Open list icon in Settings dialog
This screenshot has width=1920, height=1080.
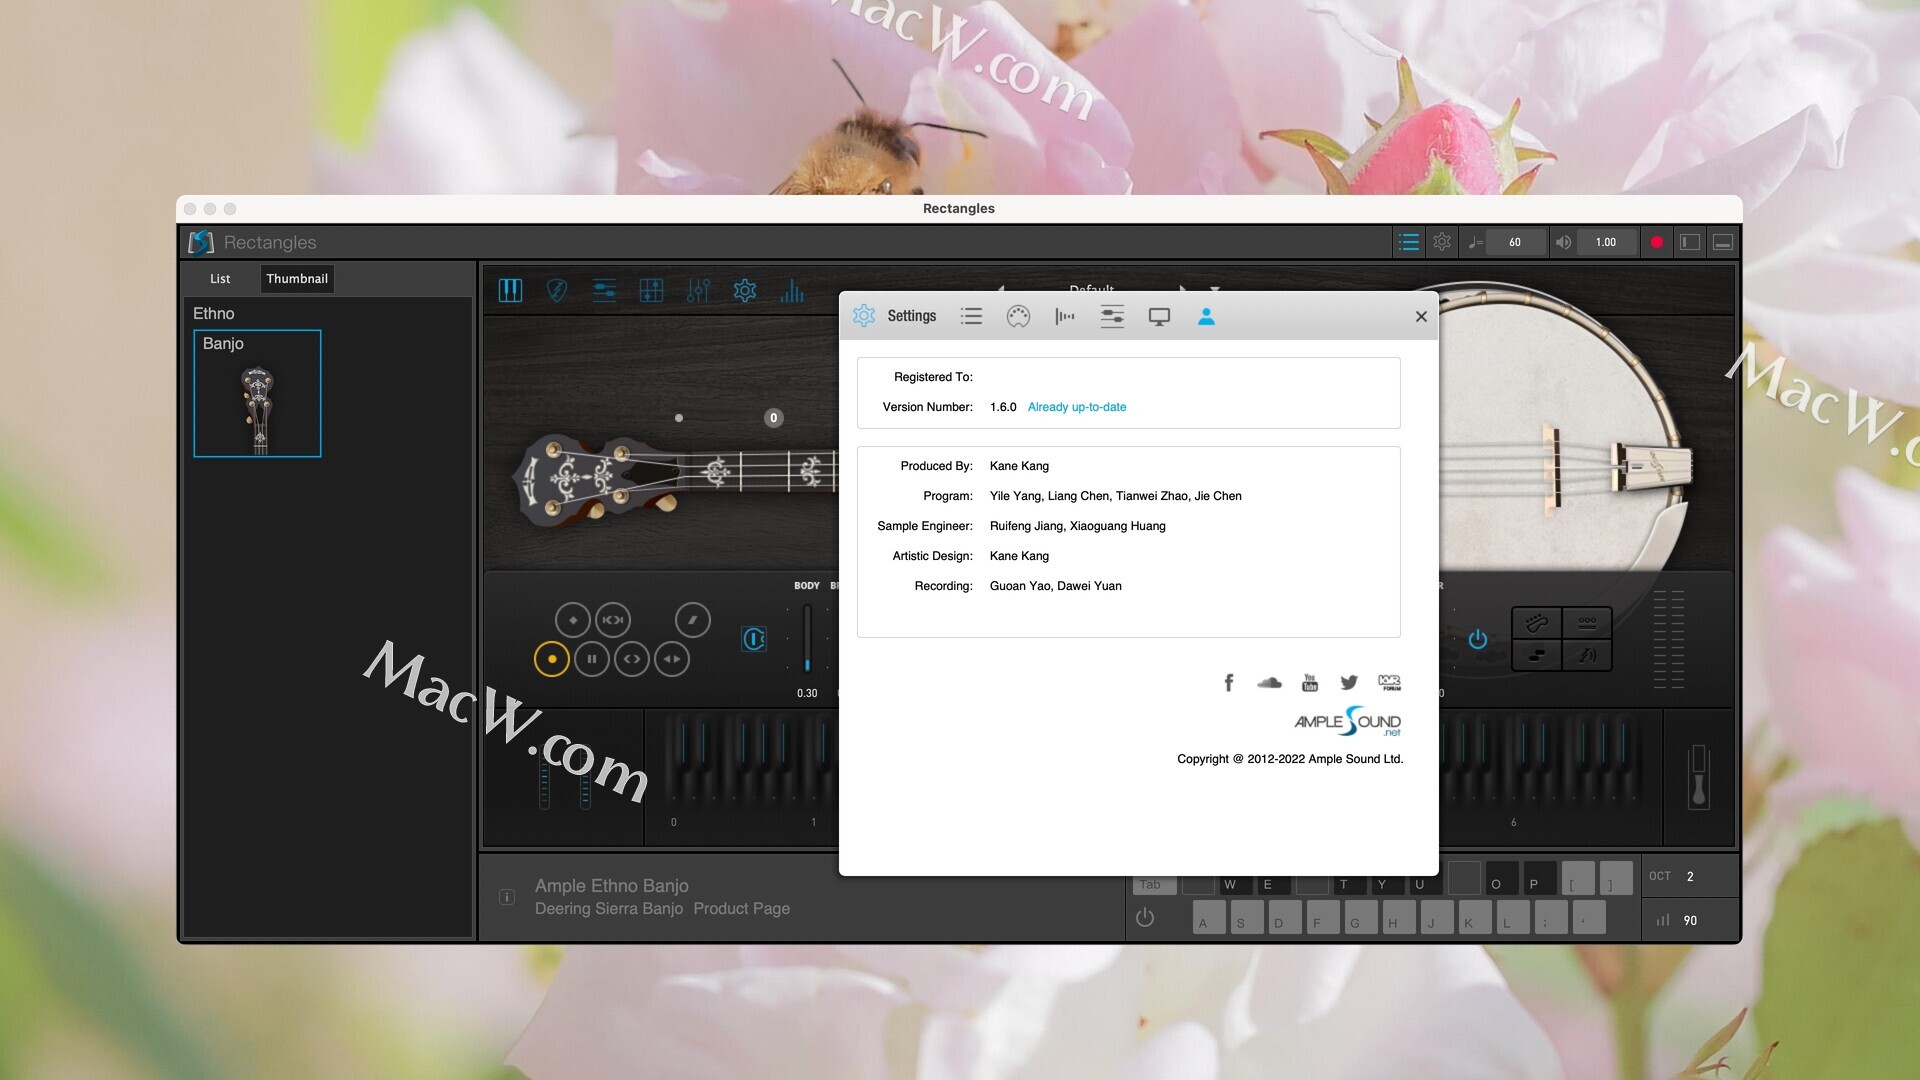click(x=971, y=316)
